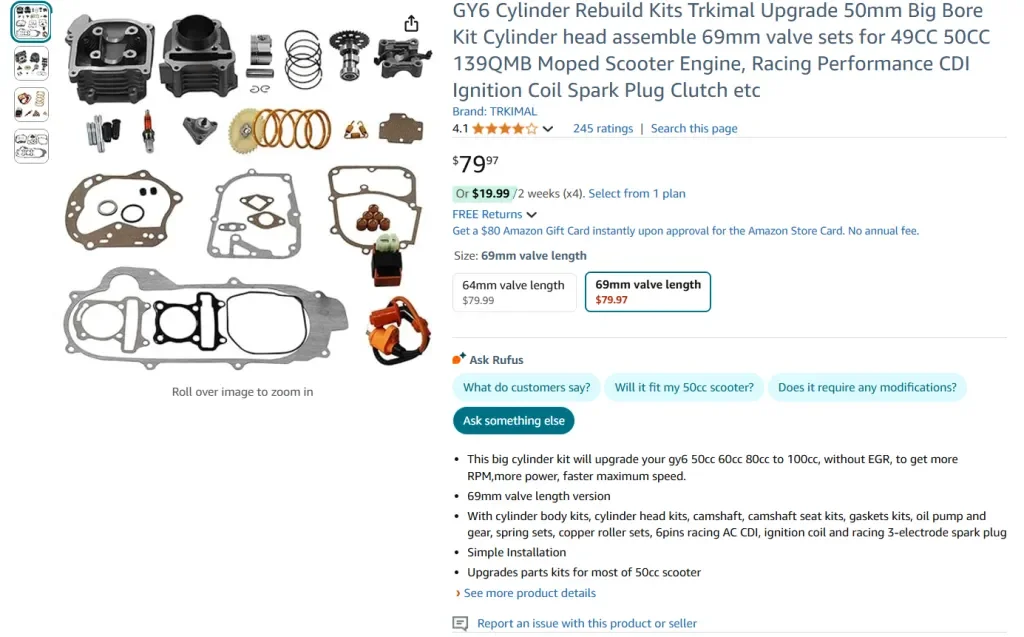
Task: Expand See more product details
Action: pos(529,593)
